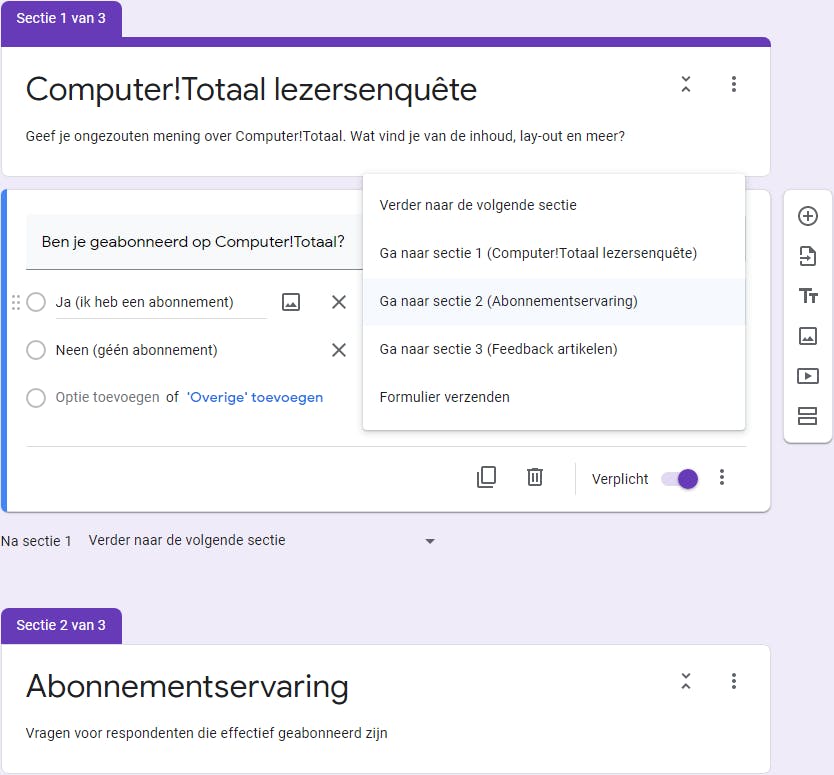Click ''Overige' toevoegen' link

tap(255, 397)
